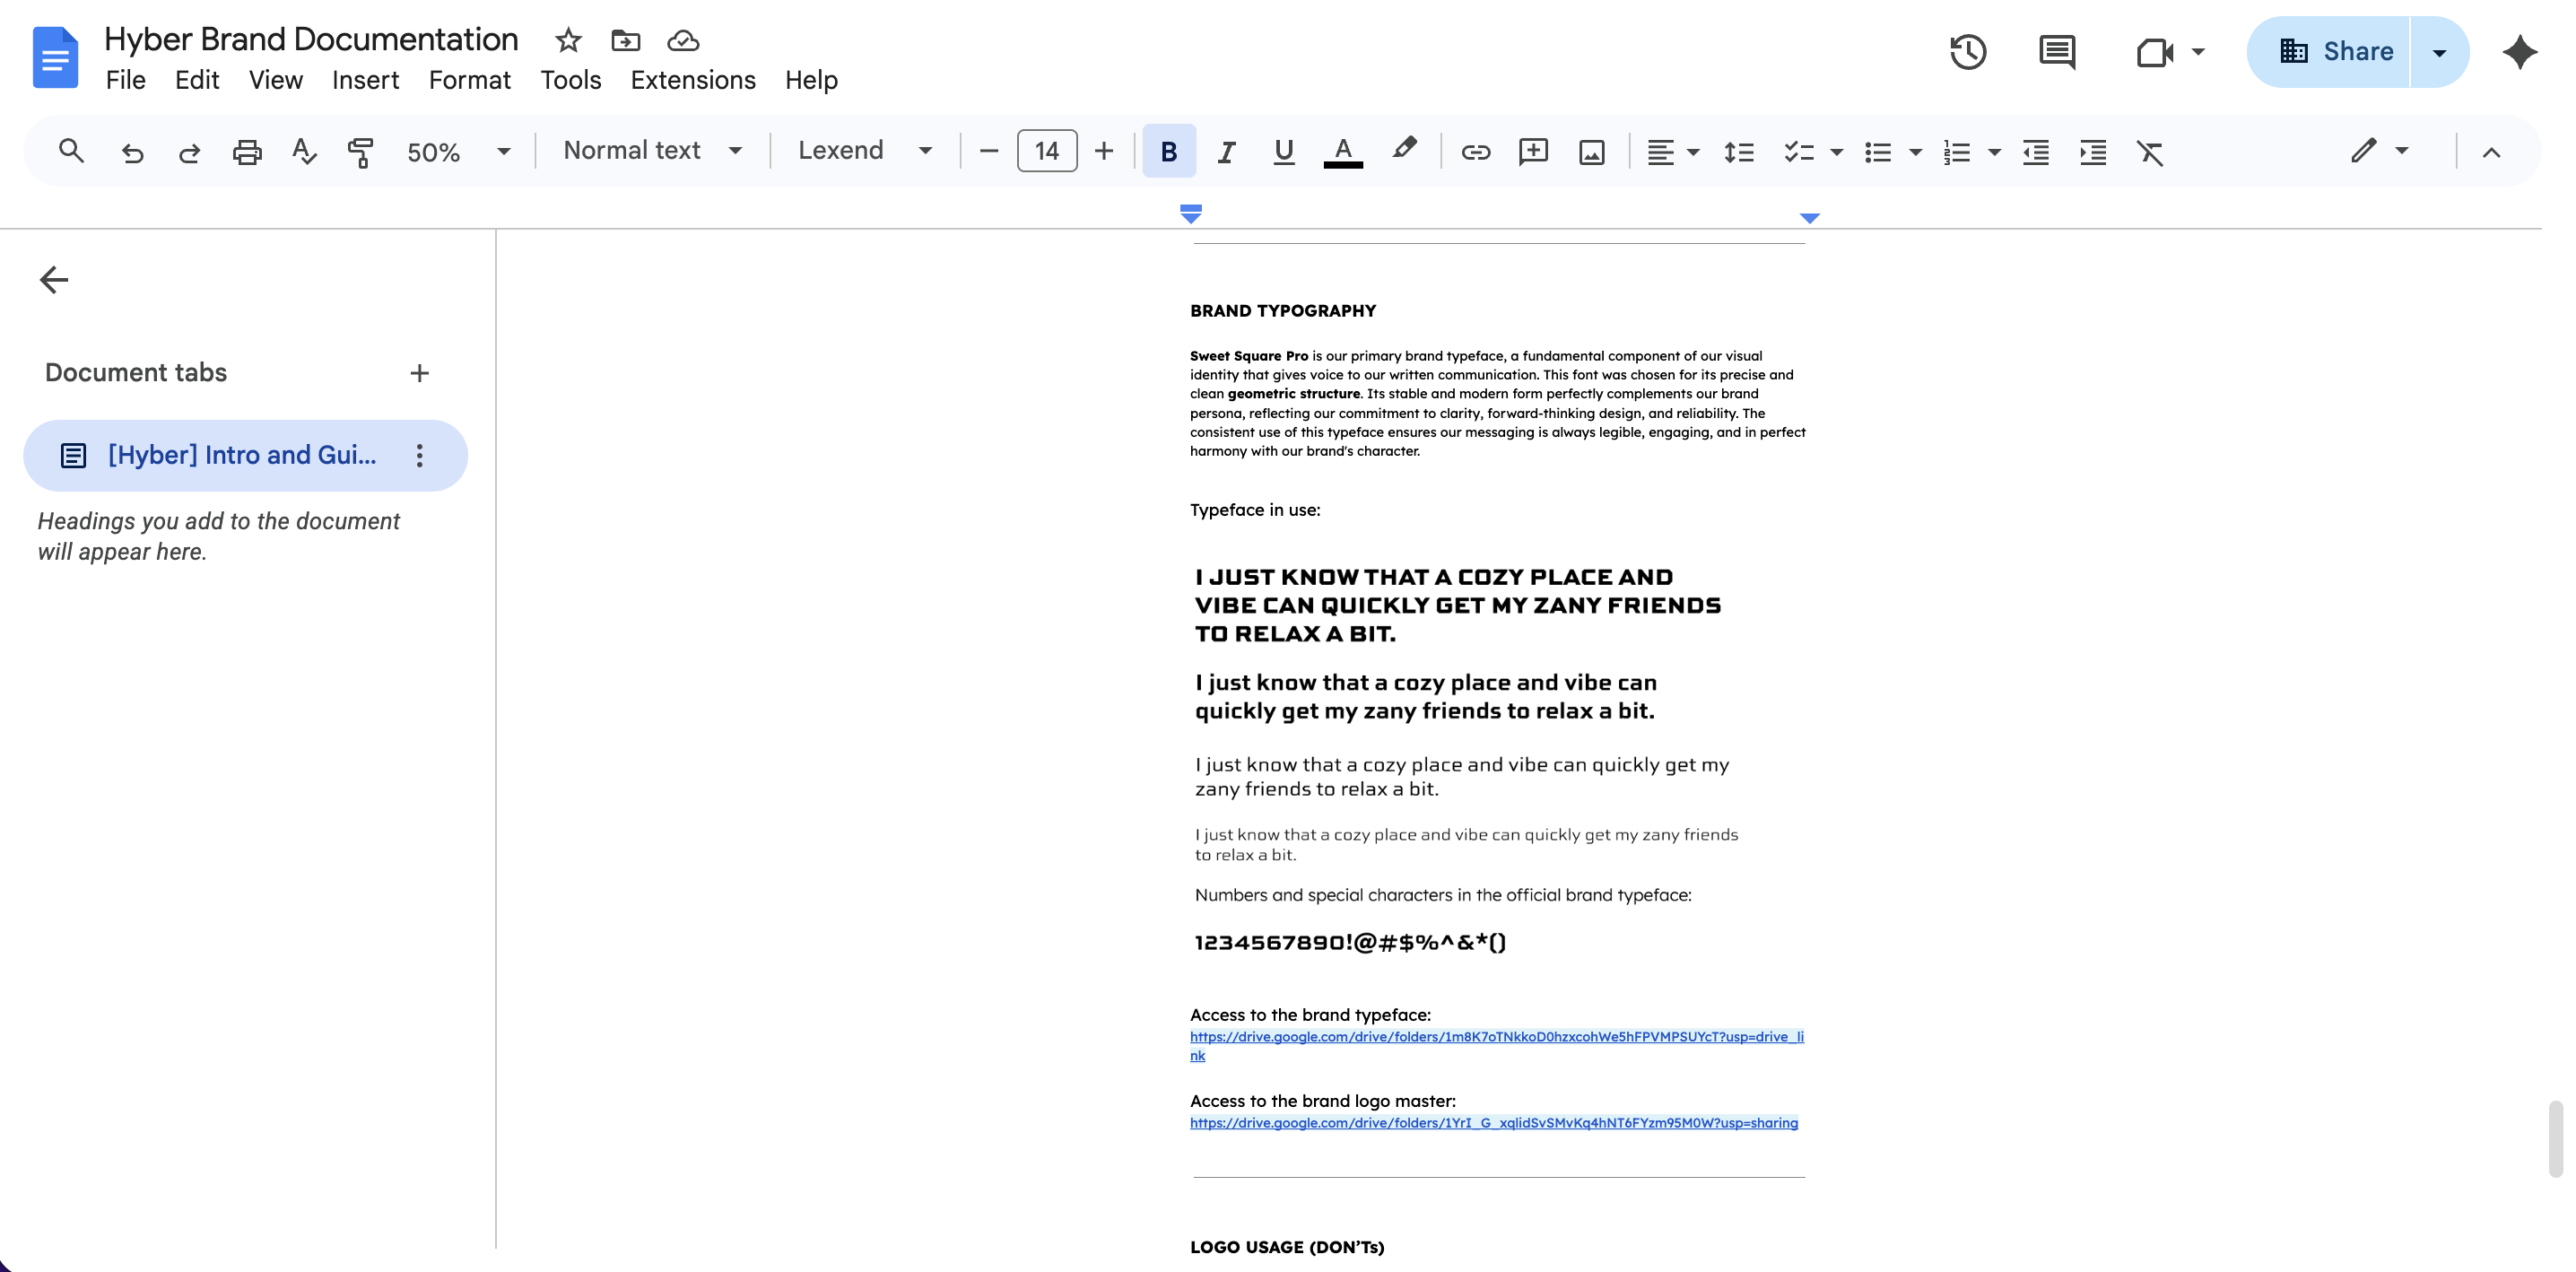Open the Normal text style dropdown
Screen dimensions: 2576x1272
coord(653,150)
